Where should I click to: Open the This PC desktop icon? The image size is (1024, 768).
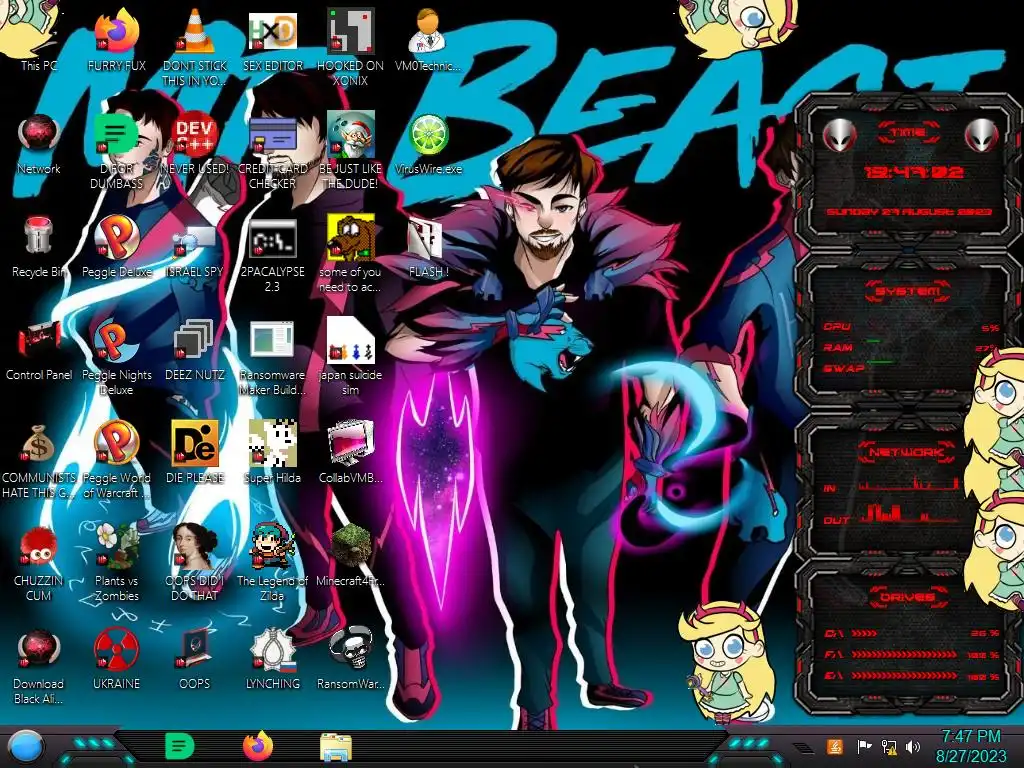(39, 39)
